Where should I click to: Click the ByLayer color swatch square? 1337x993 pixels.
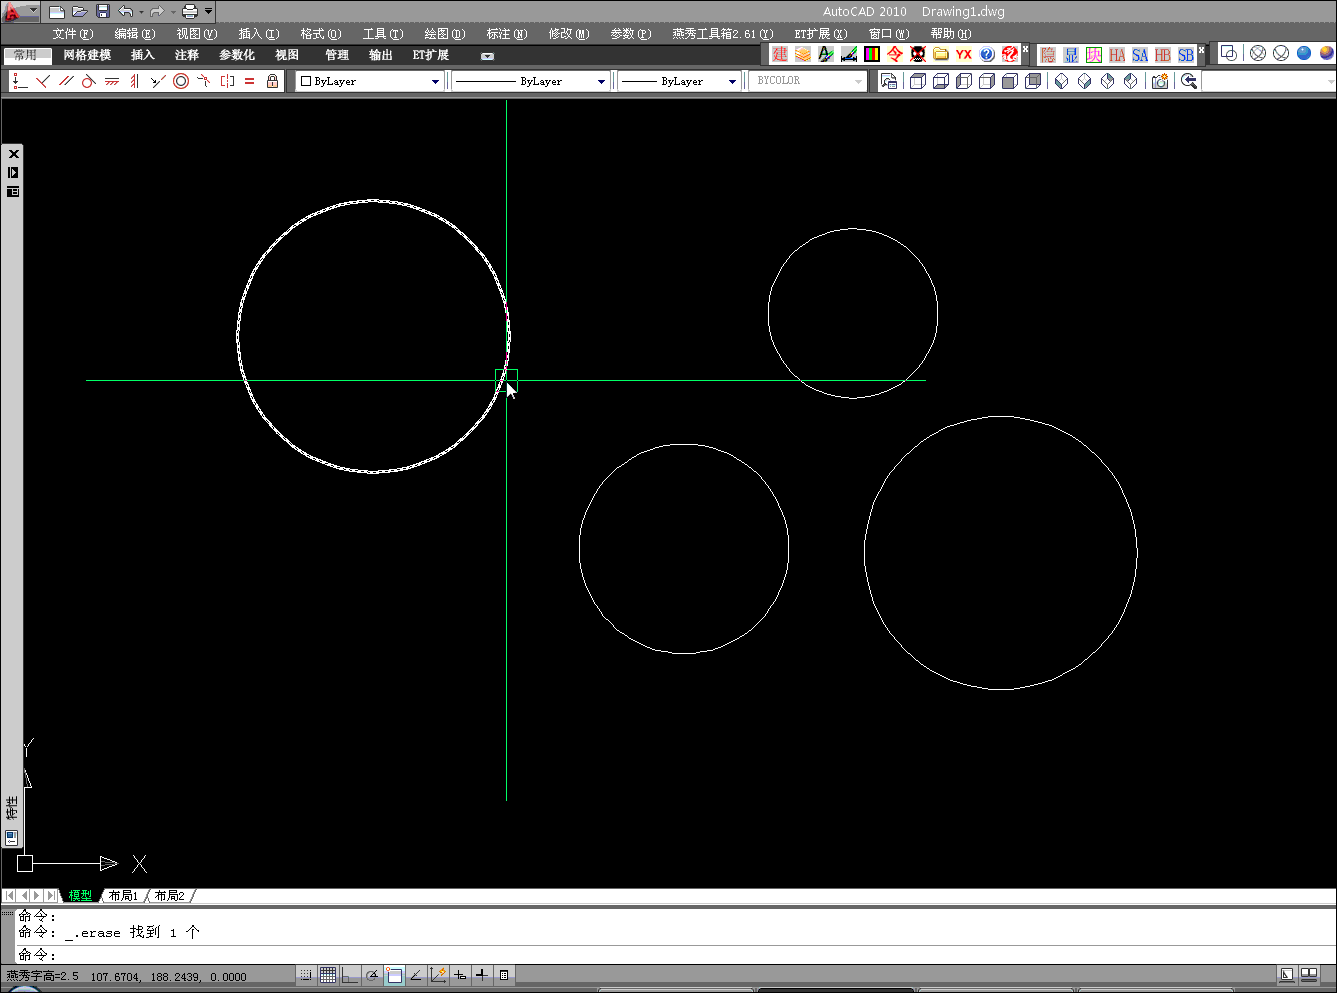pyautogui.click(x=306, y=81)
